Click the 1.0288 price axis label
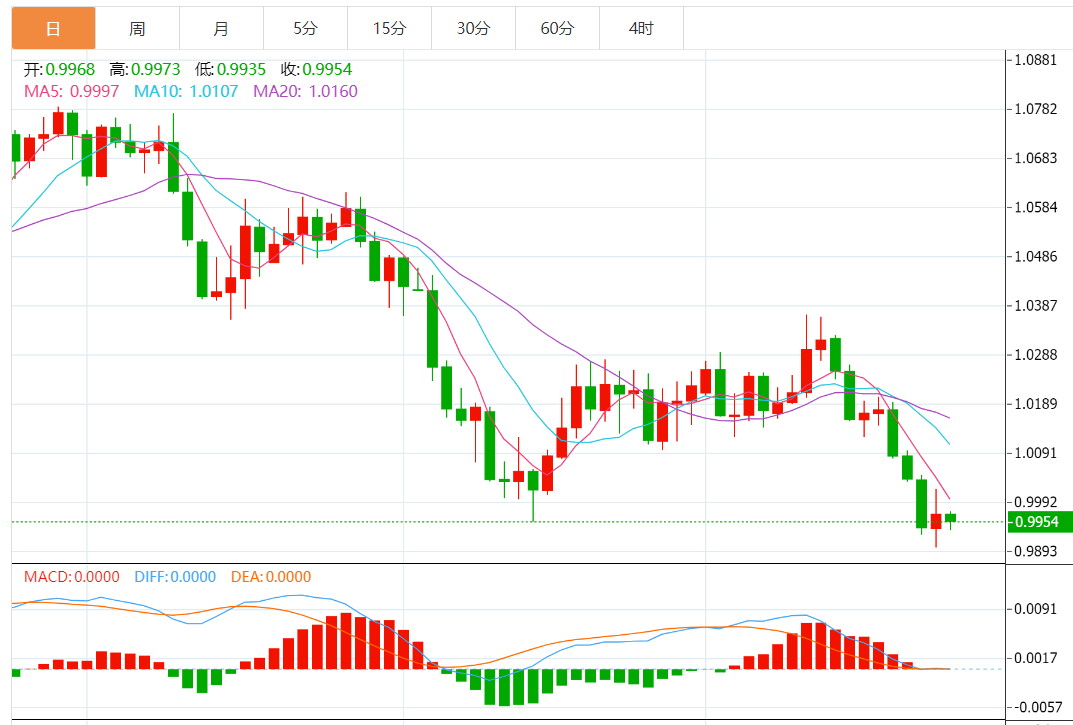Viewport: 1073px width, 725px height. 1035,355
